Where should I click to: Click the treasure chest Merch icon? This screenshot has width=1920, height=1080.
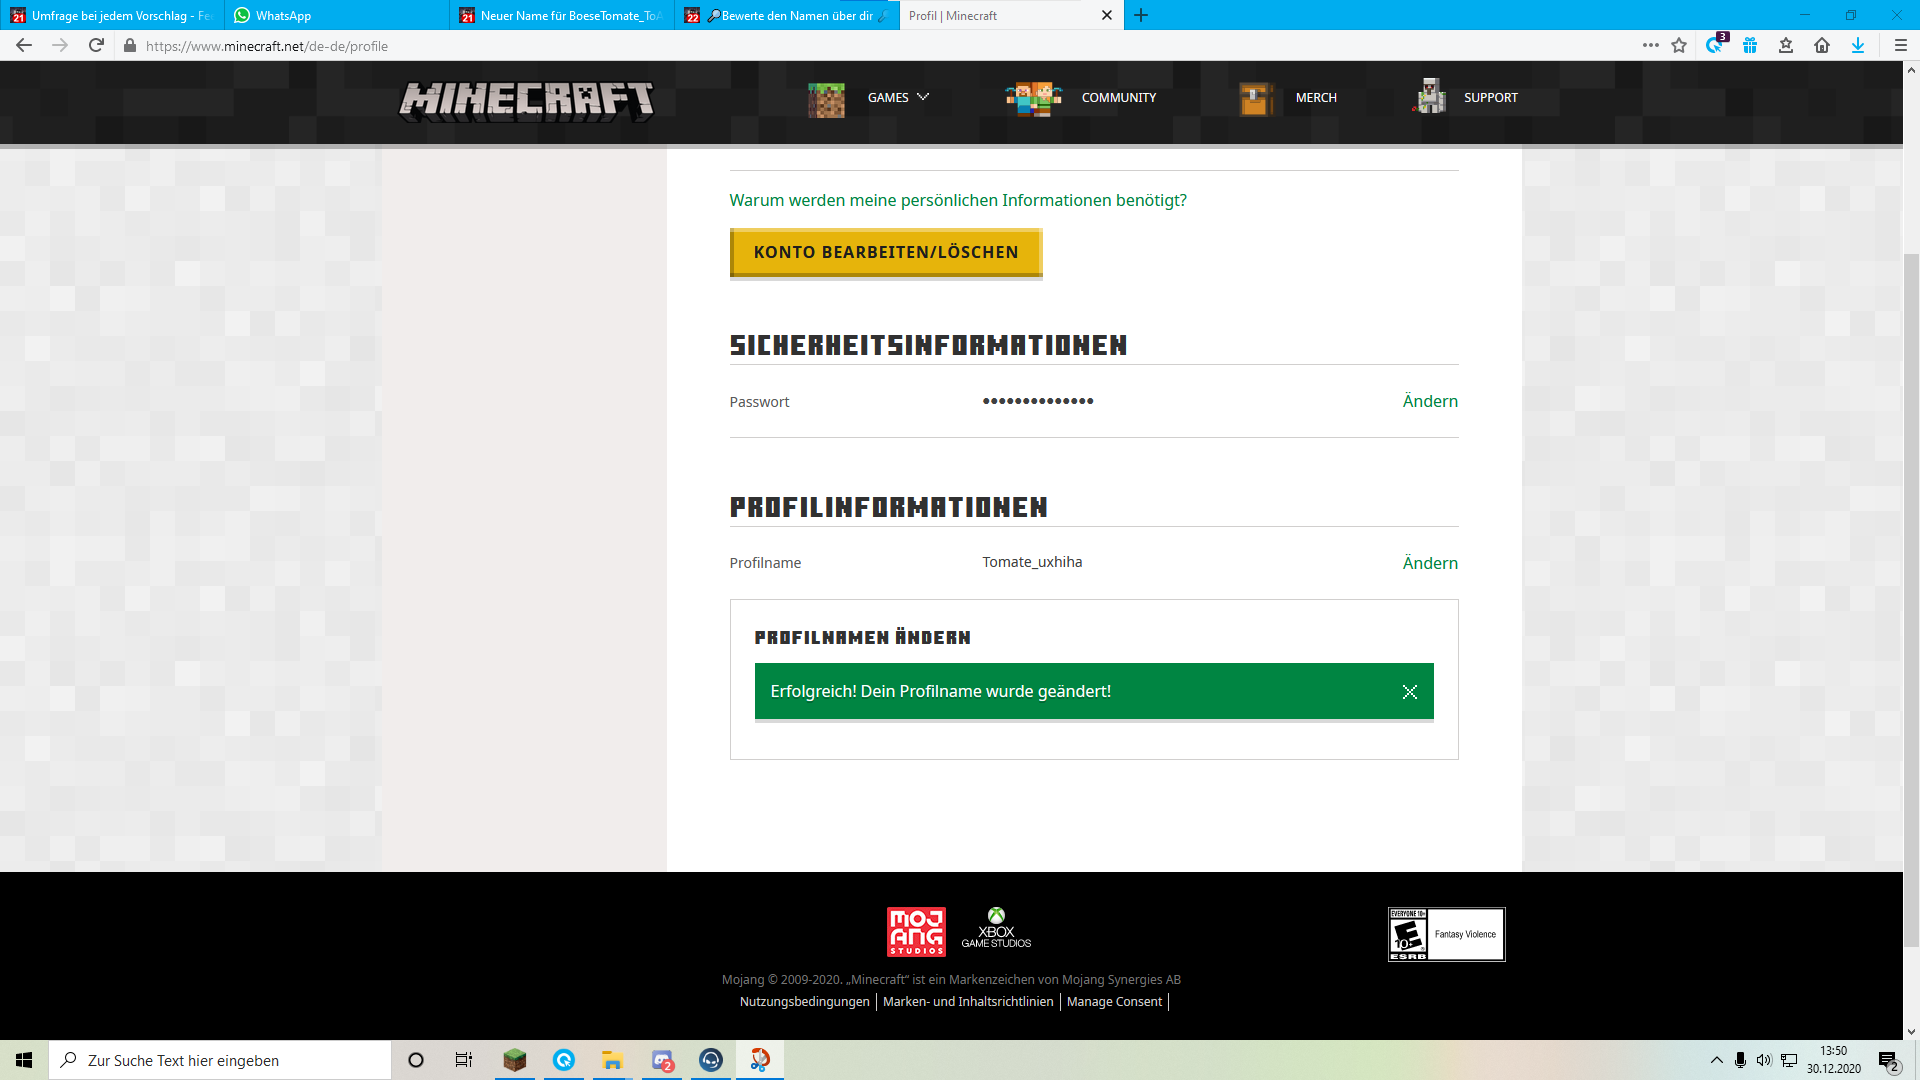pos(1256,99)
